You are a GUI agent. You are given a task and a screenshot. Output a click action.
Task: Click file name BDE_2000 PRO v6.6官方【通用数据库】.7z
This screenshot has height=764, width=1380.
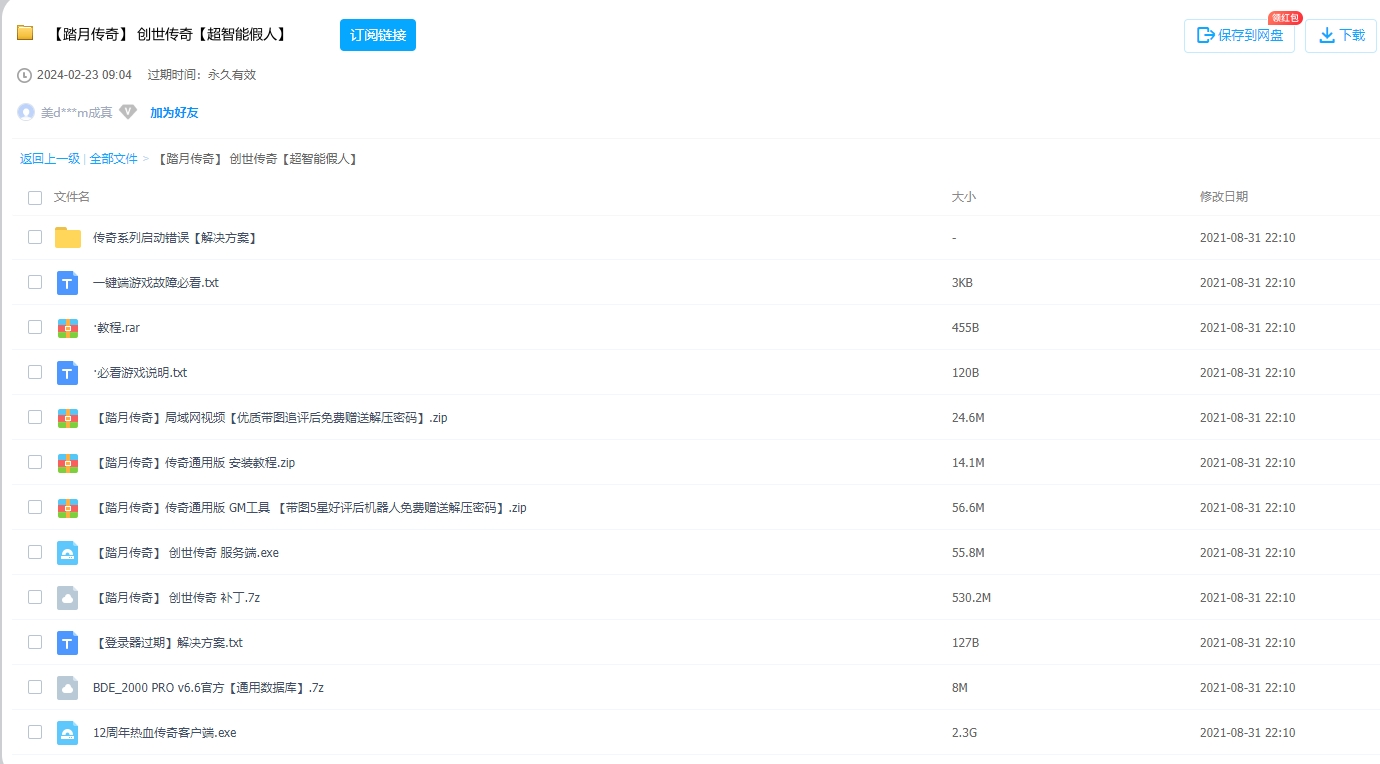point(208,688)
